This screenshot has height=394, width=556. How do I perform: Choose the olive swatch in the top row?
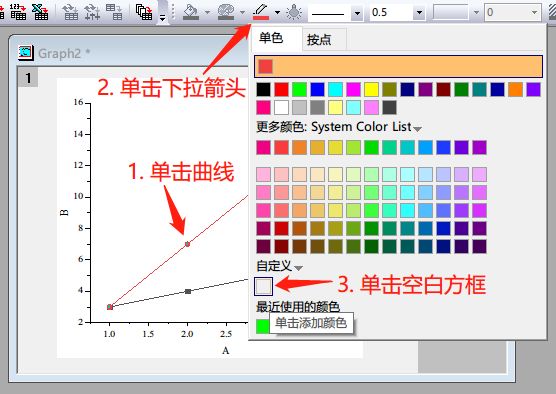(x=389, y=90)
